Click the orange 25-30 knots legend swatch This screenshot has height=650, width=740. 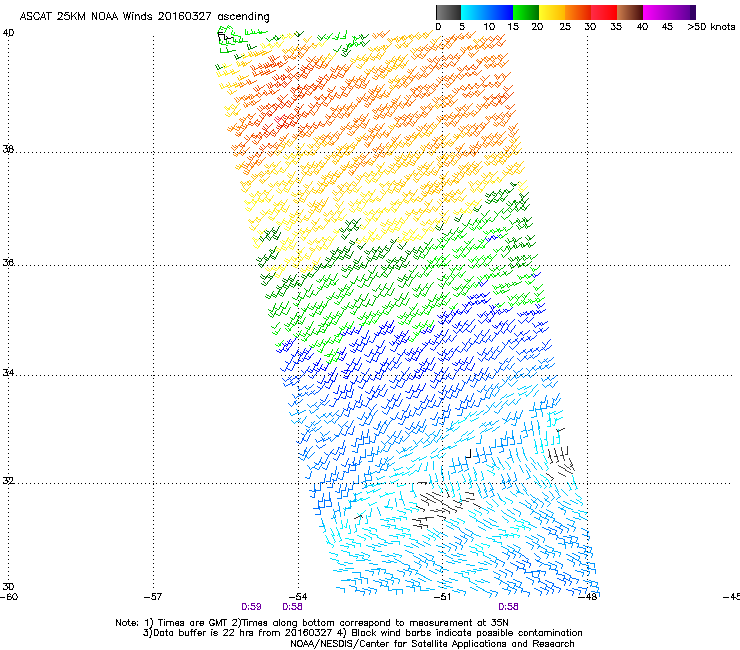point(578,12)
